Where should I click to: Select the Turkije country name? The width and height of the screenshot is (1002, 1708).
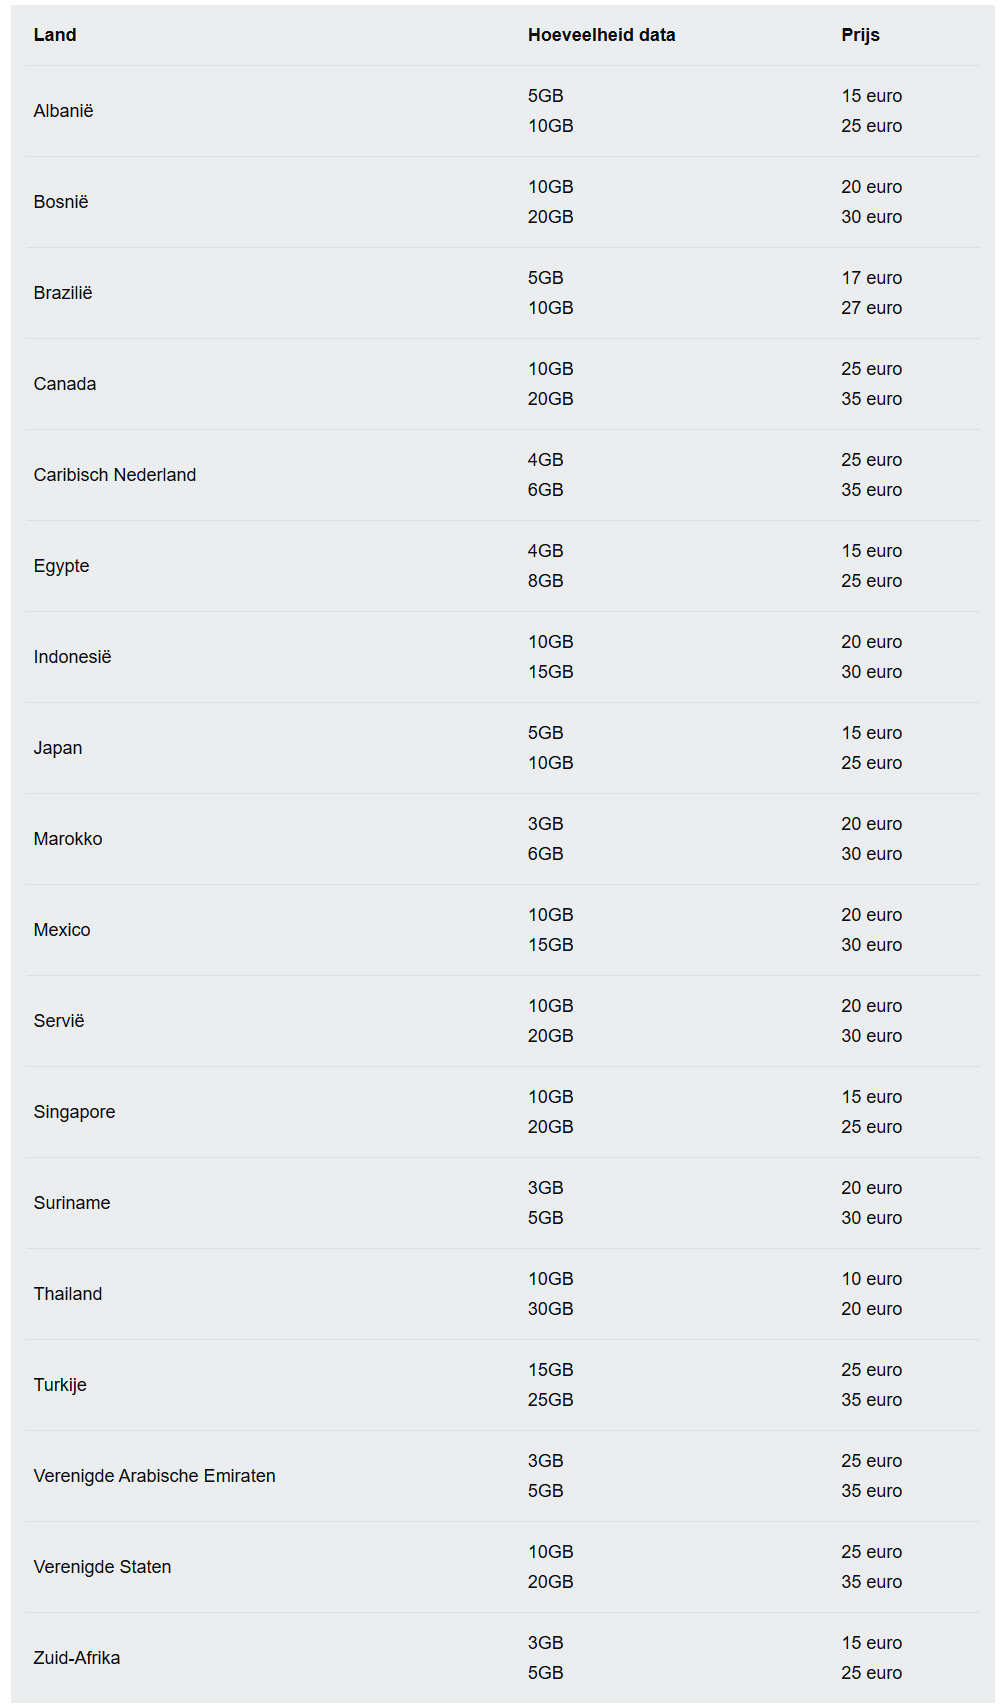point(60,1385)
